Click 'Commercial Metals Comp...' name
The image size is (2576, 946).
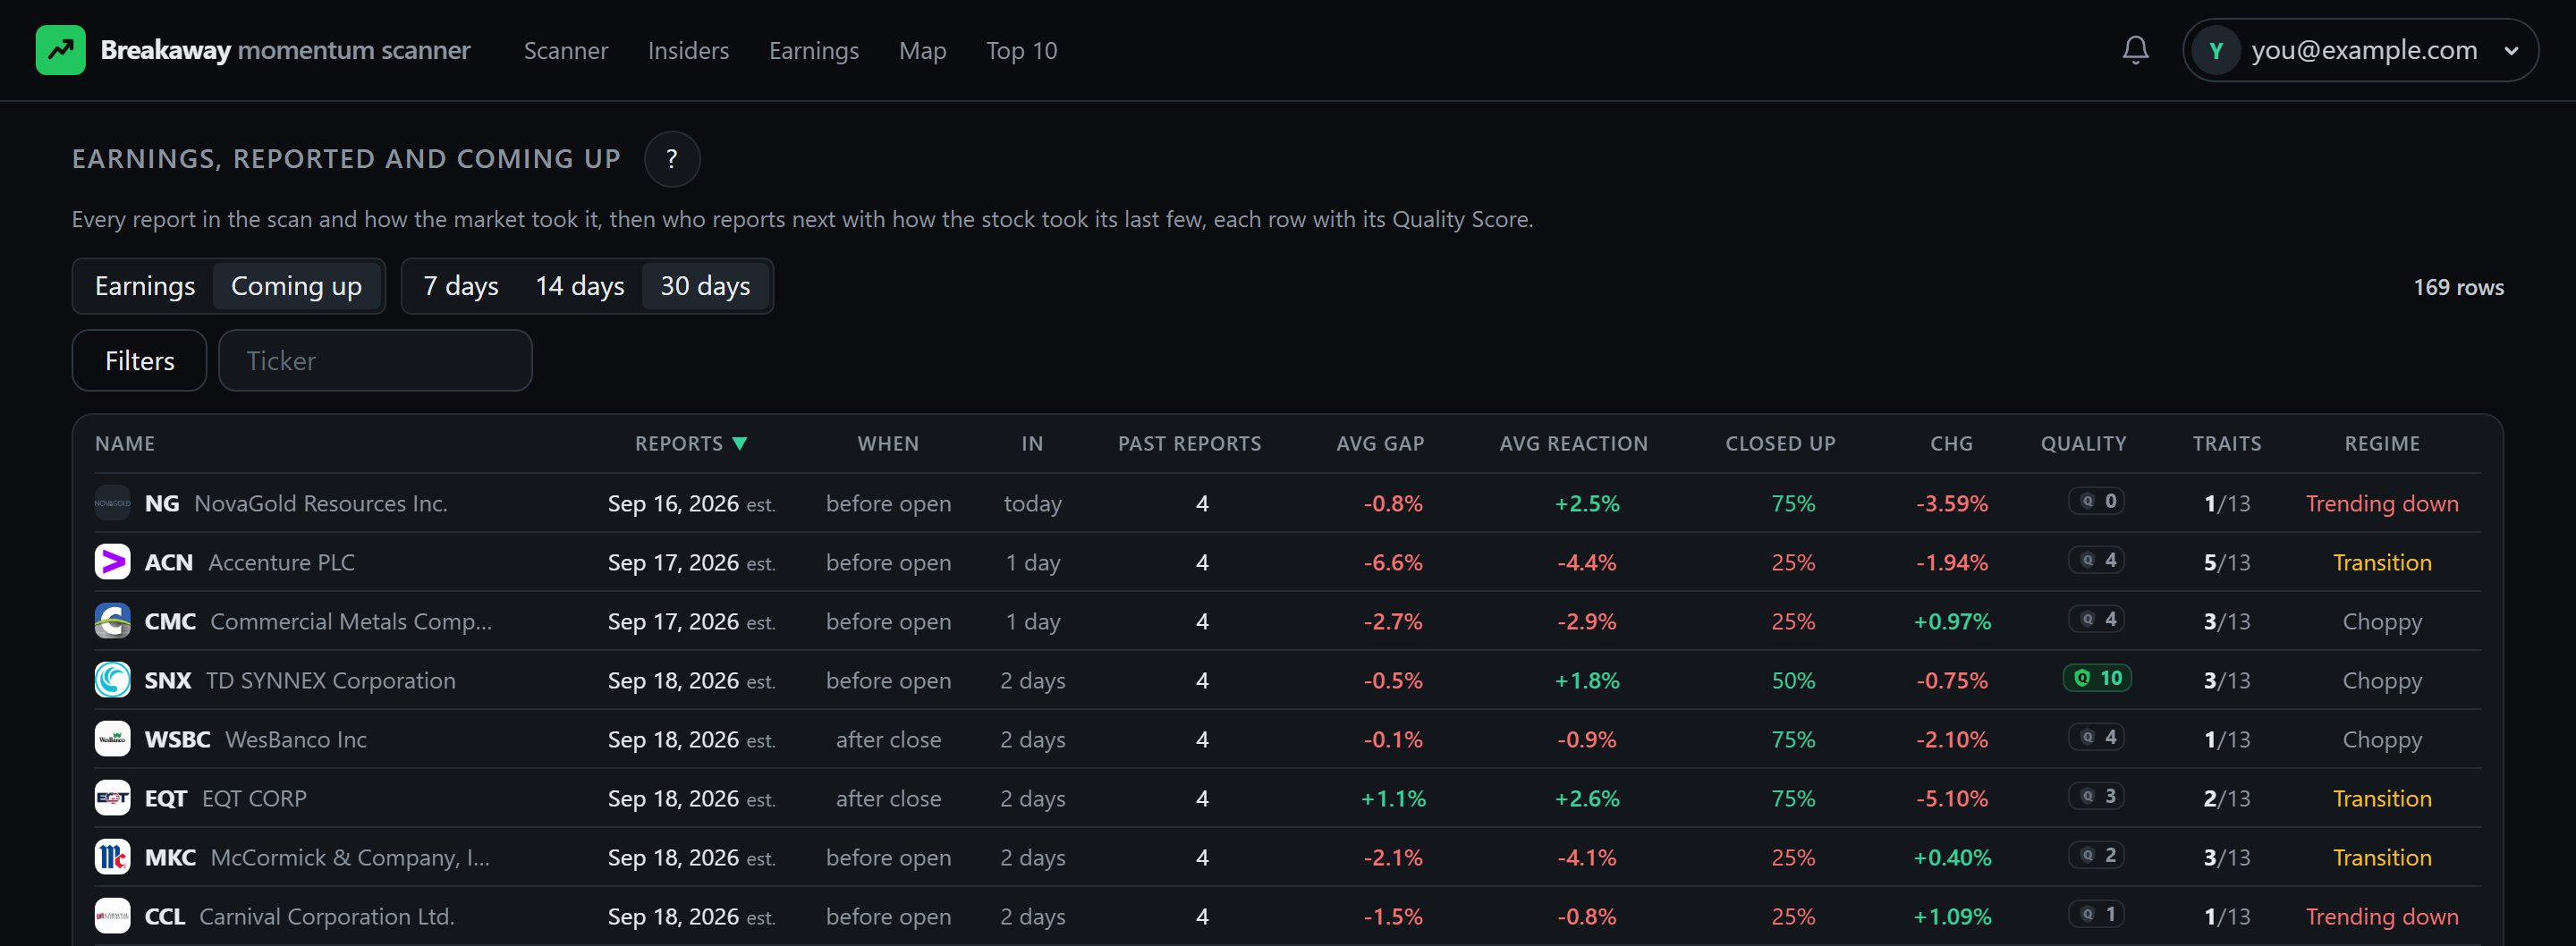point(351,621)
